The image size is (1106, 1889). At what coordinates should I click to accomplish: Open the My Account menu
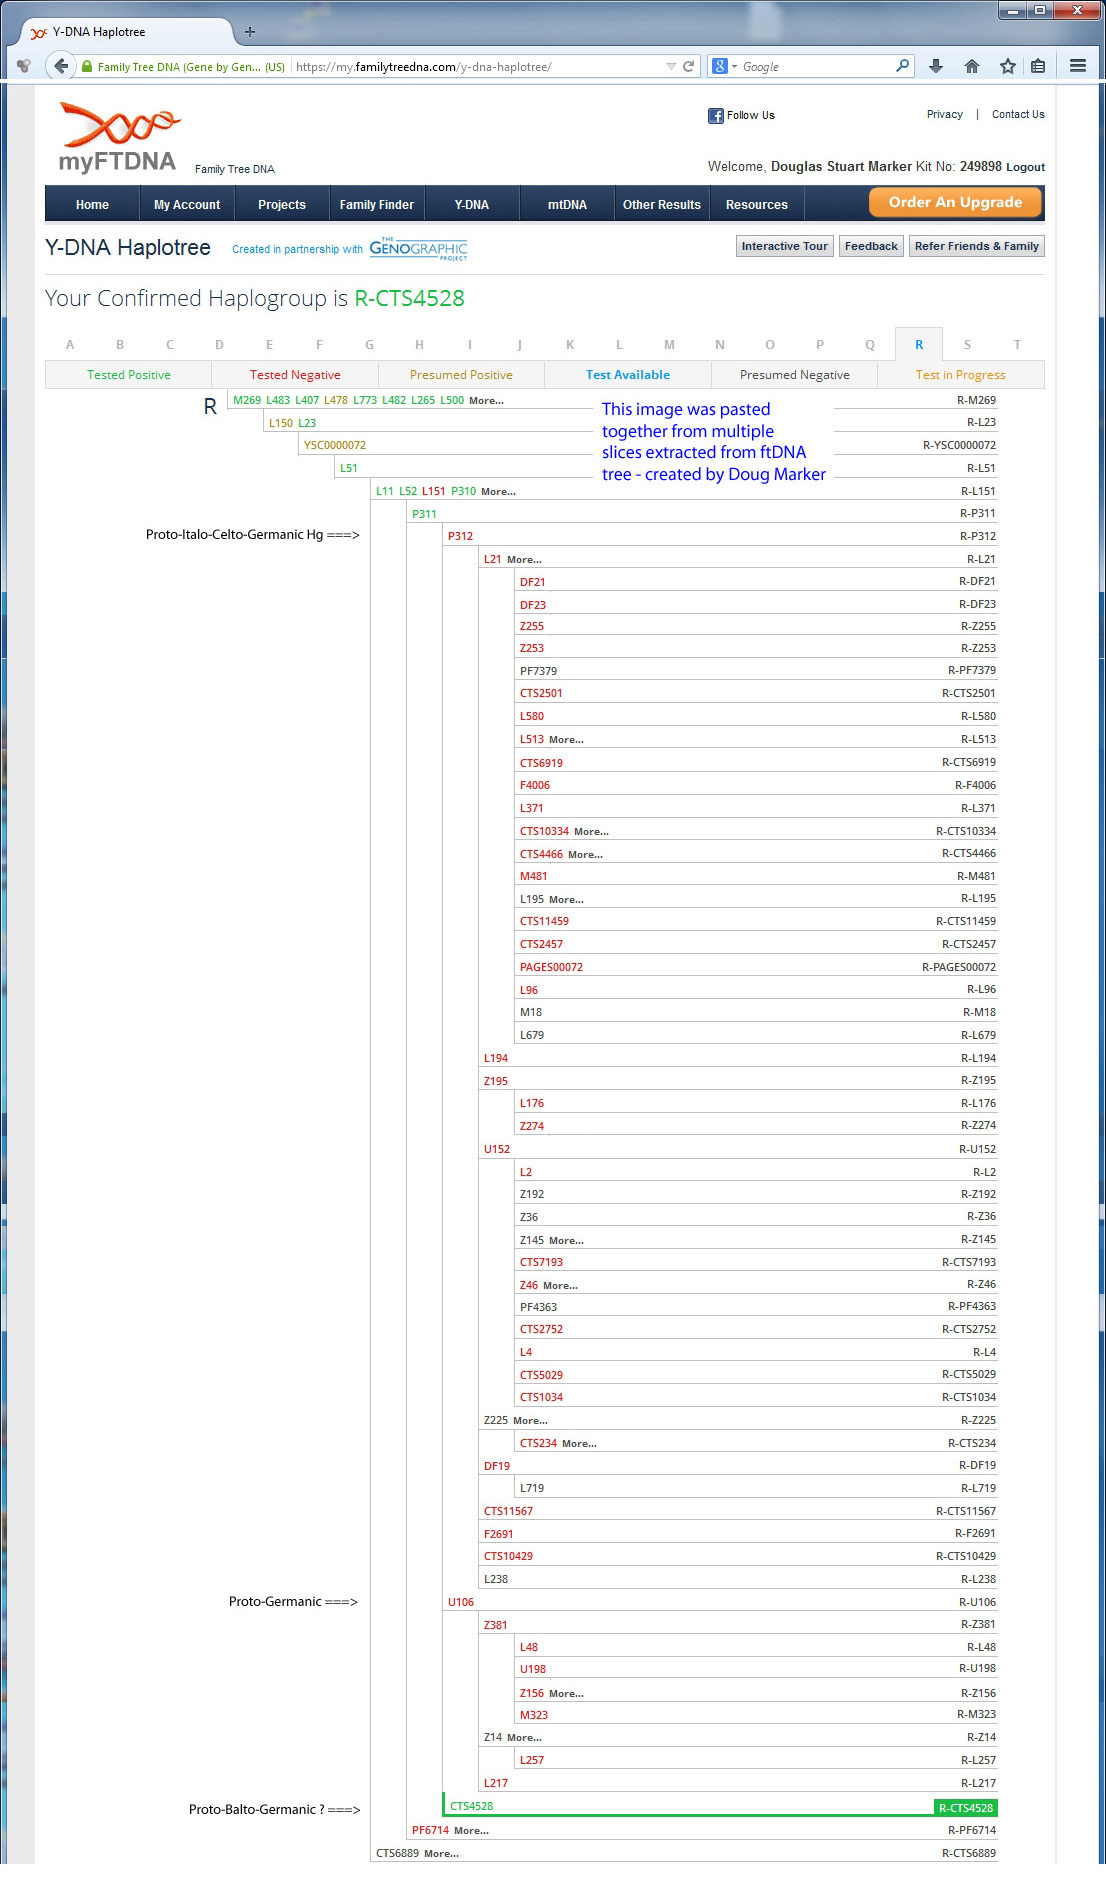(187, 204)
